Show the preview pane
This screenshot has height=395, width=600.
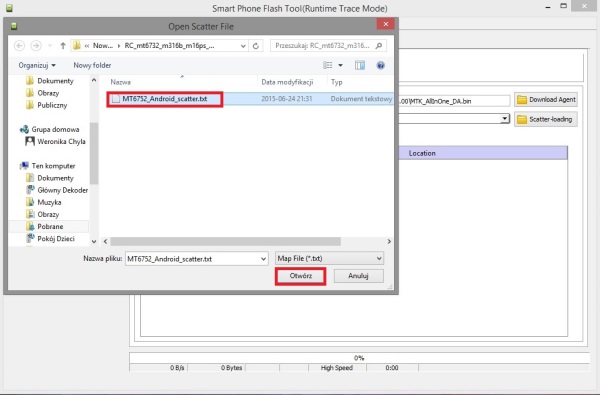(x=360, y=65)
